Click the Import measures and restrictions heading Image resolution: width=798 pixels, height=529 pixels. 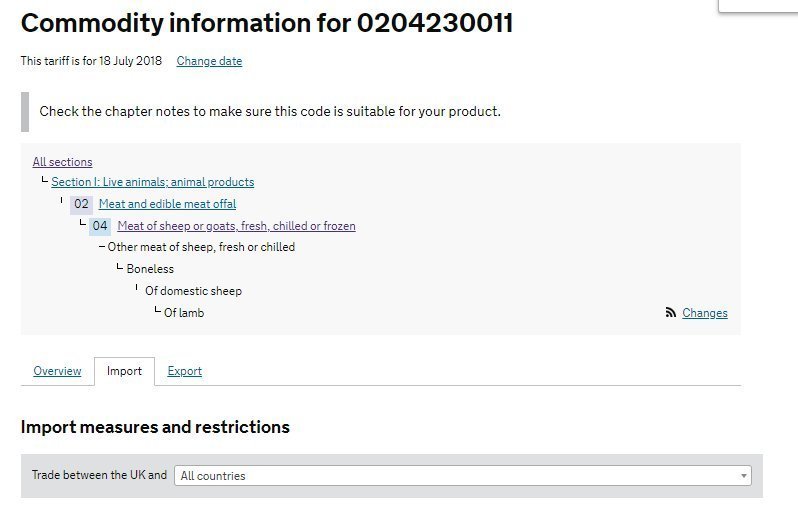tap(155, 427)
